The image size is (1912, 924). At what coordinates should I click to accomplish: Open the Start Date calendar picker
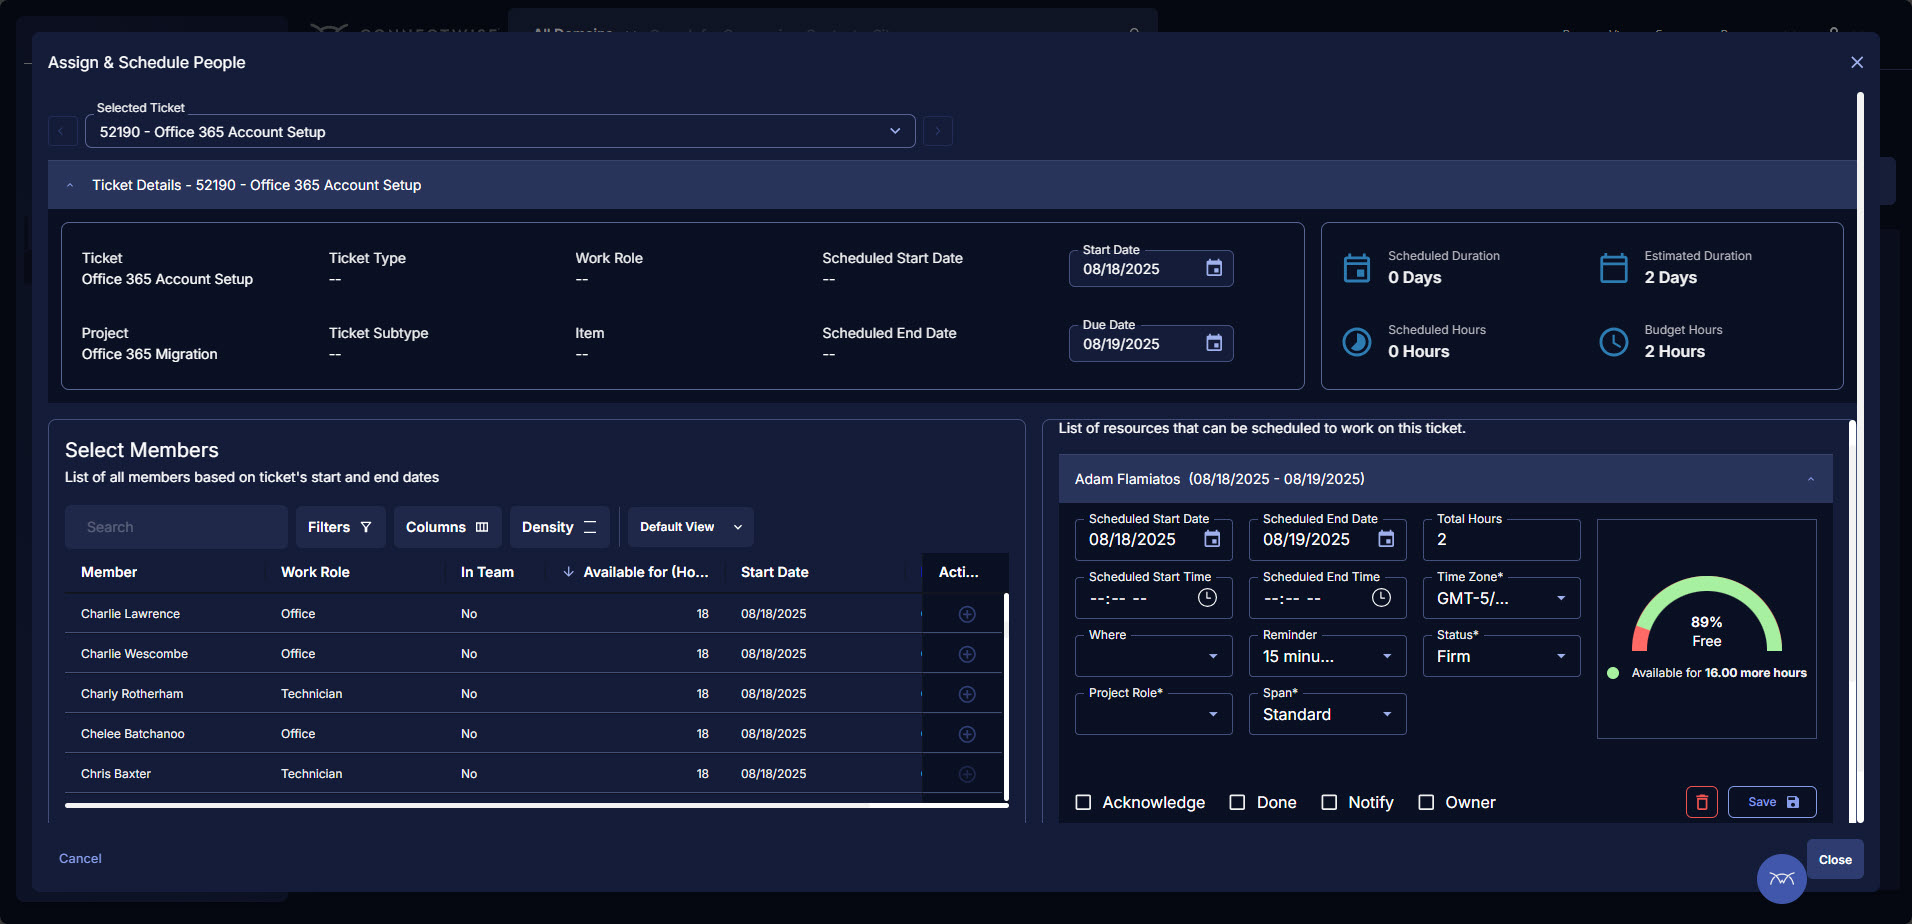1213,268
